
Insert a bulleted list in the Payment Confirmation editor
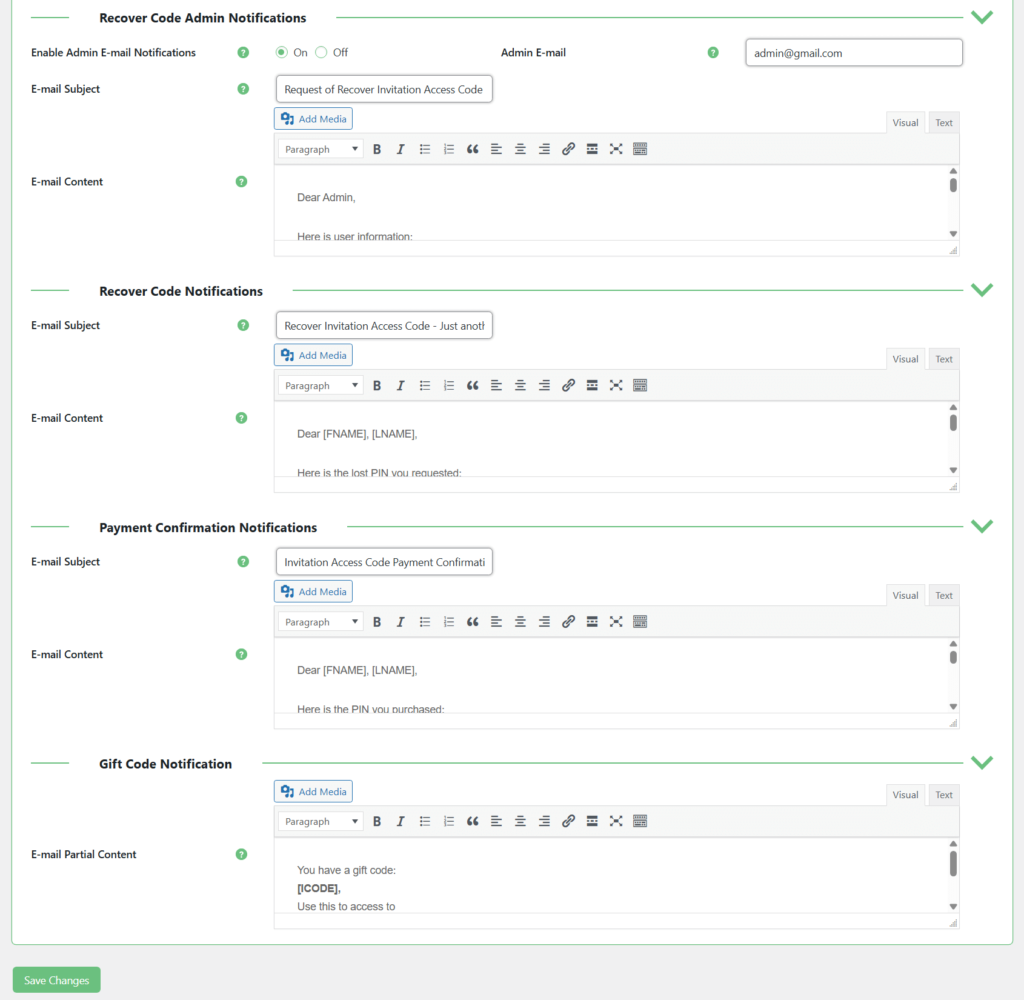click(424, 621)
